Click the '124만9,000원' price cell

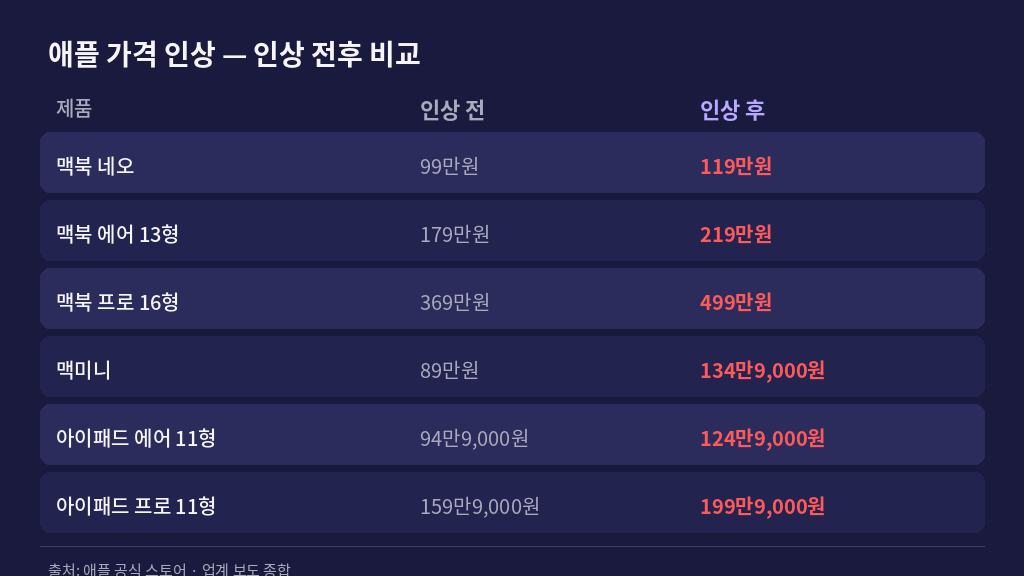click(x=762, y=438)
